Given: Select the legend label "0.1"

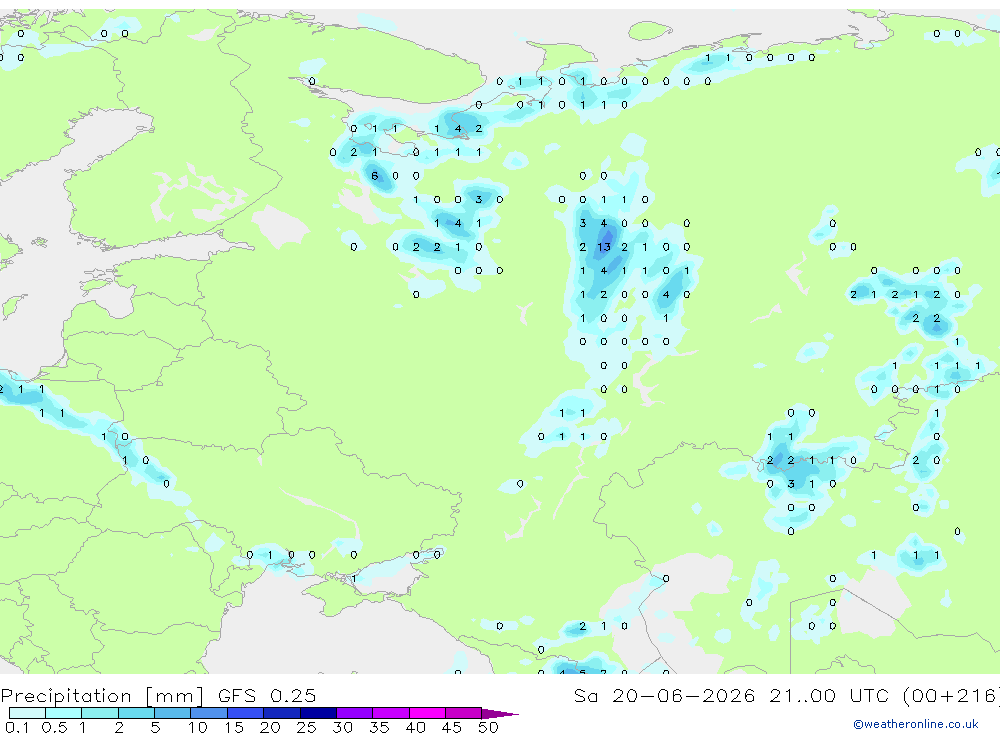Looking at the screenshot, I should point(17,727).
